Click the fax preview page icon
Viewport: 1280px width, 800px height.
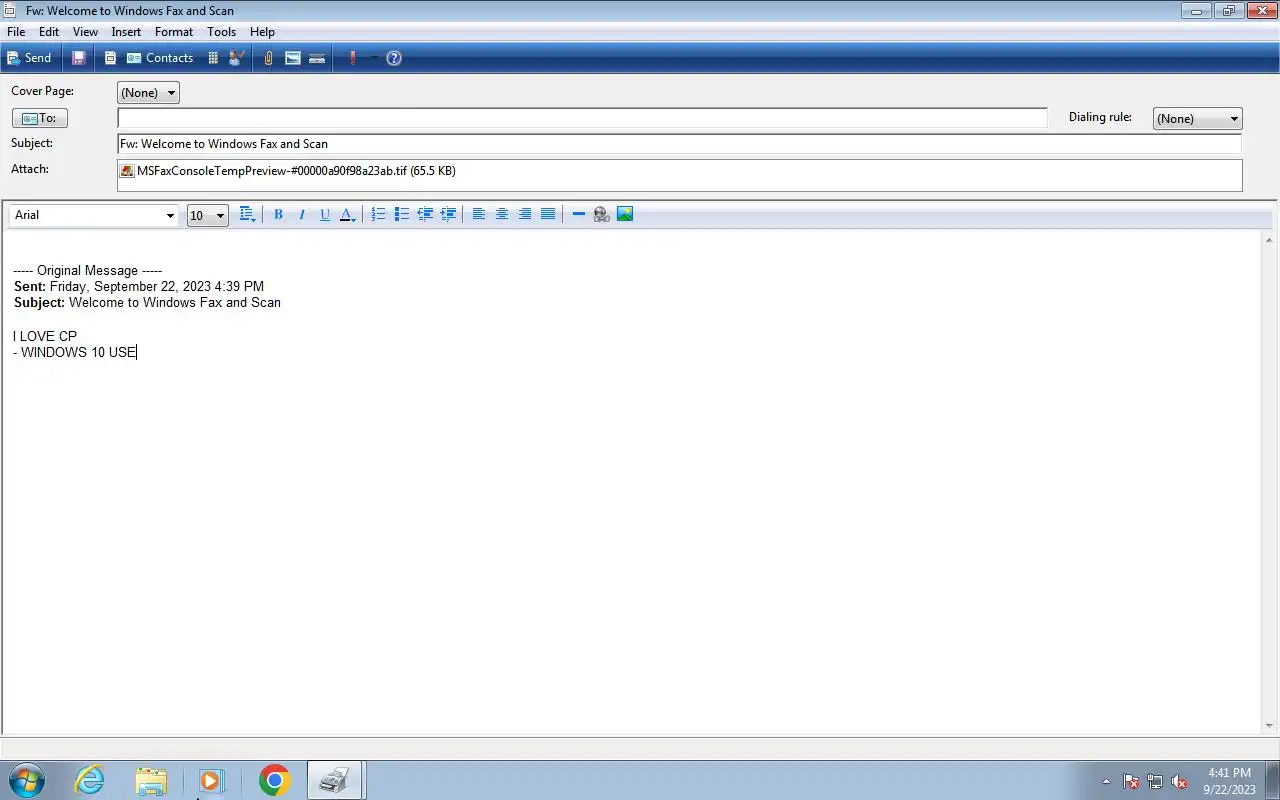(110, 58)
